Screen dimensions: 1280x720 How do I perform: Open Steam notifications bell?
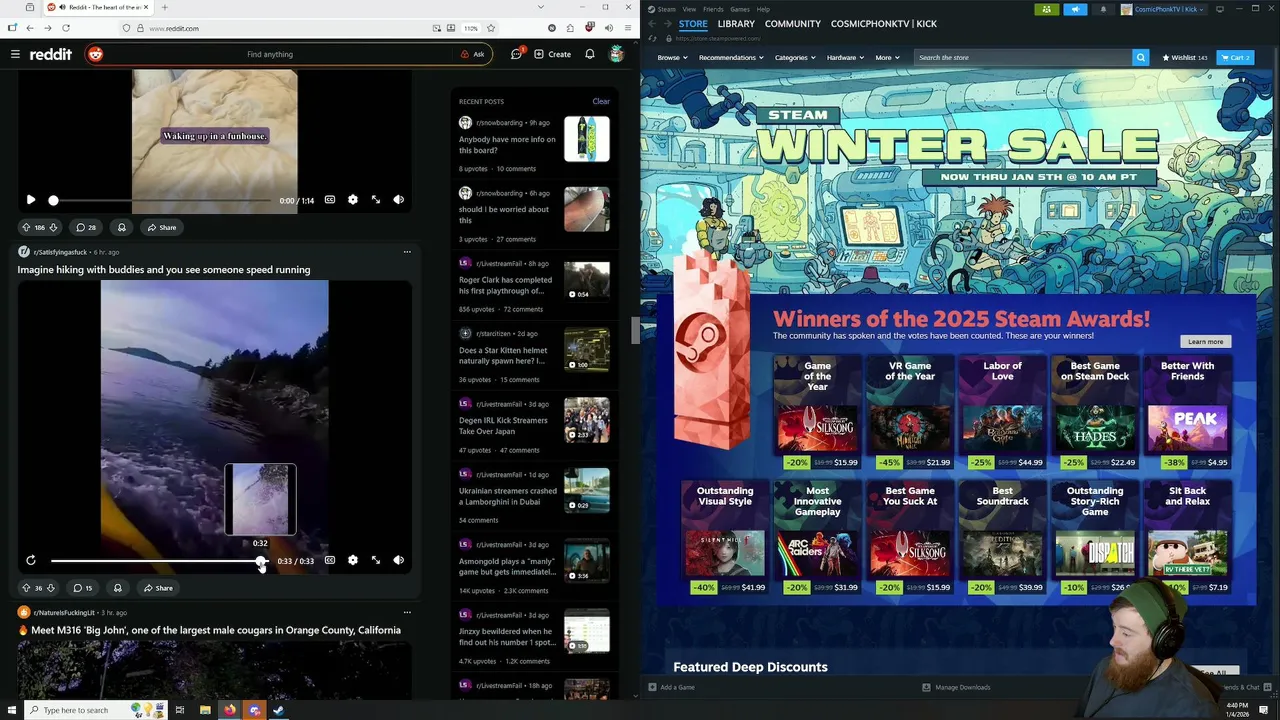click(1103, 9)
